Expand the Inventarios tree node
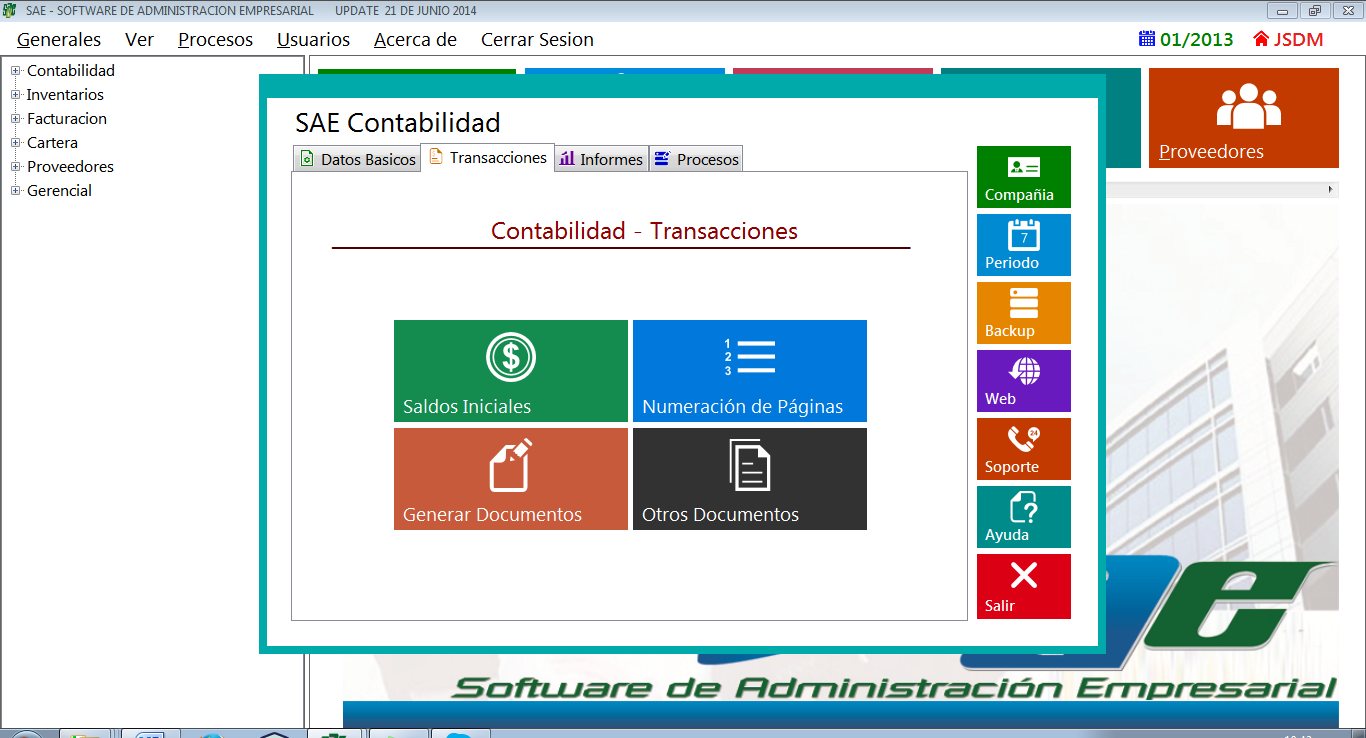The width and height of the screenshot is (1366, 738). (15, 95)
